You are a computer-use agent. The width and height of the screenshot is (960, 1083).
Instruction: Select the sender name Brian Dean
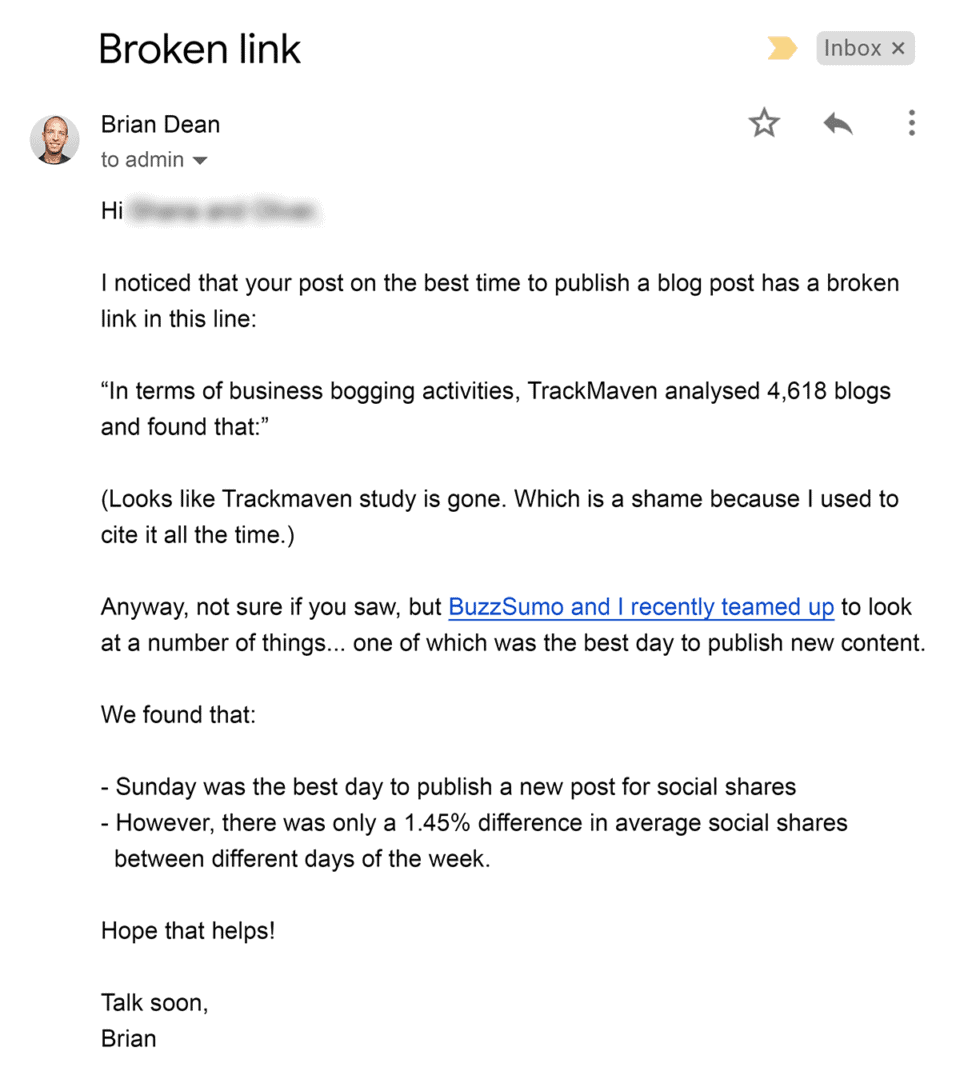tap(160, 124)
